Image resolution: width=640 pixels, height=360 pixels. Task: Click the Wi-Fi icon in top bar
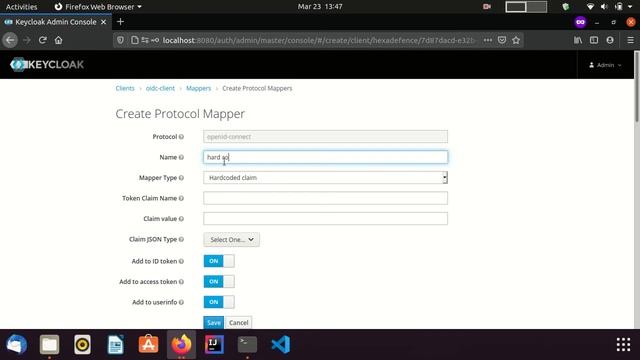click(590, 7)
